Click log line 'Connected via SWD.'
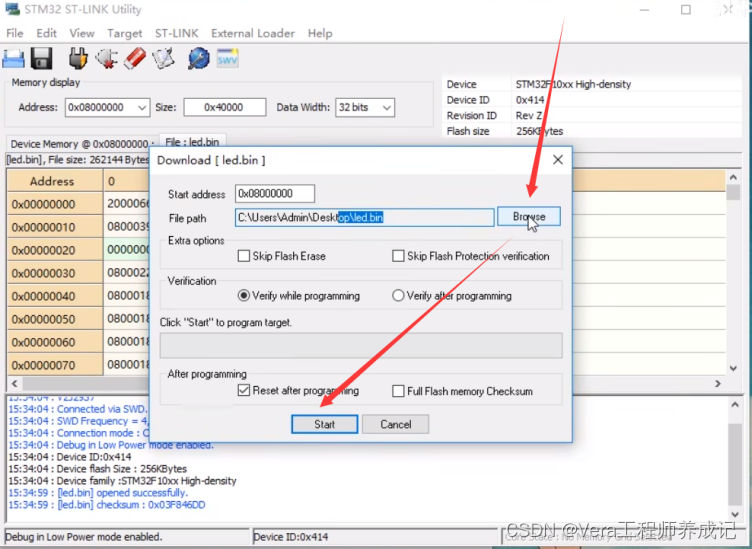Image resolution: width=752 pixels, height=549 pixels. (77, 409)
